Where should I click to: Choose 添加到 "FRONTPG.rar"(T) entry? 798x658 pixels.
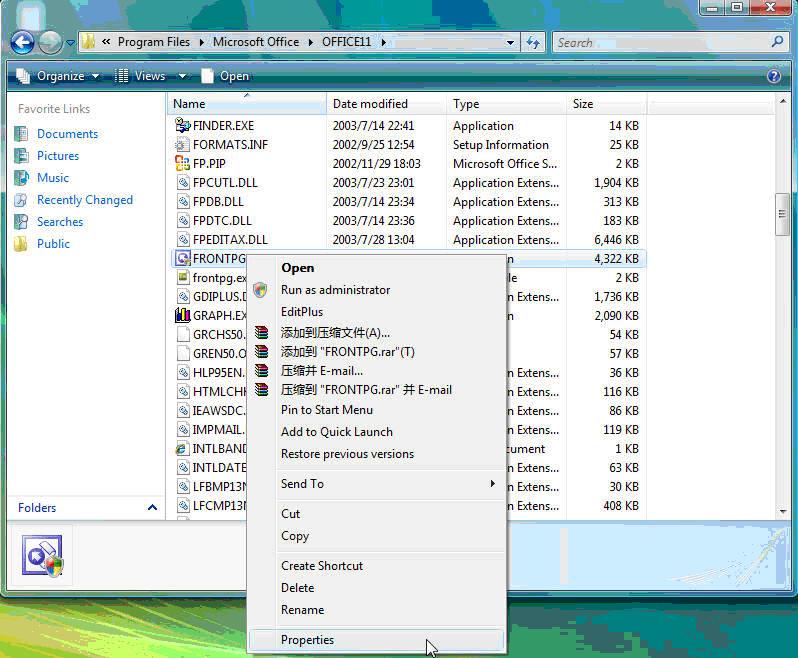pos(376,352)
